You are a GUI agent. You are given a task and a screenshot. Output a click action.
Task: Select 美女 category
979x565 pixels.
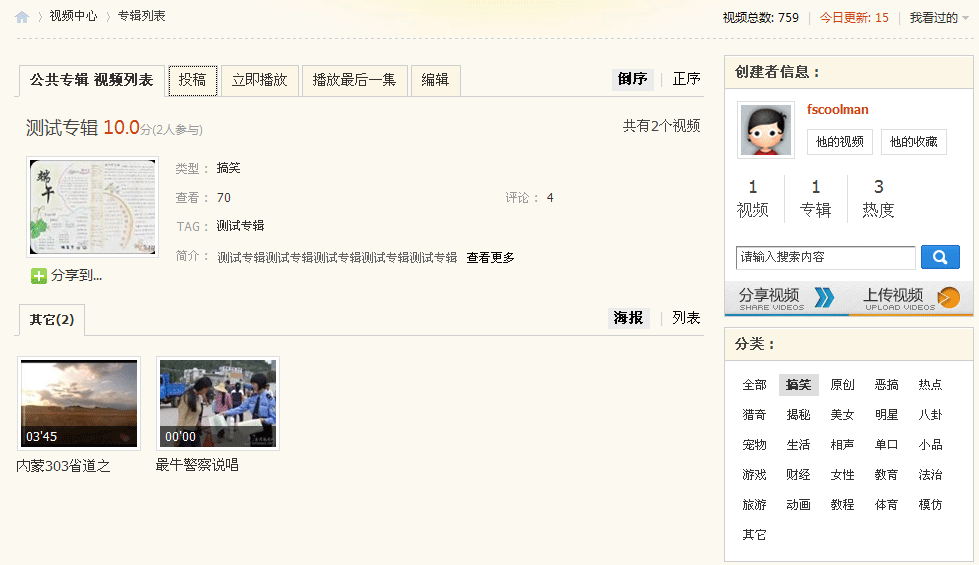(842, 415)
